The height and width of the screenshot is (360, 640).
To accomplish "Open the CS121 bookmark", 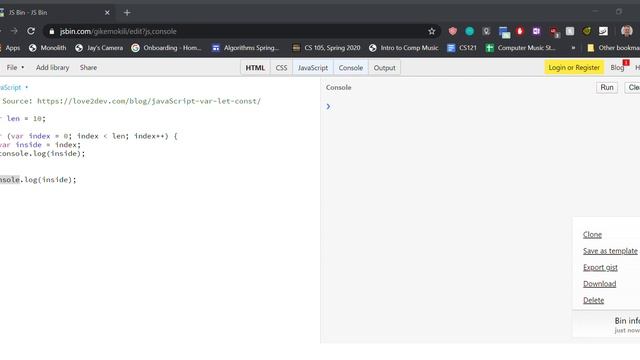I will 462,48.
